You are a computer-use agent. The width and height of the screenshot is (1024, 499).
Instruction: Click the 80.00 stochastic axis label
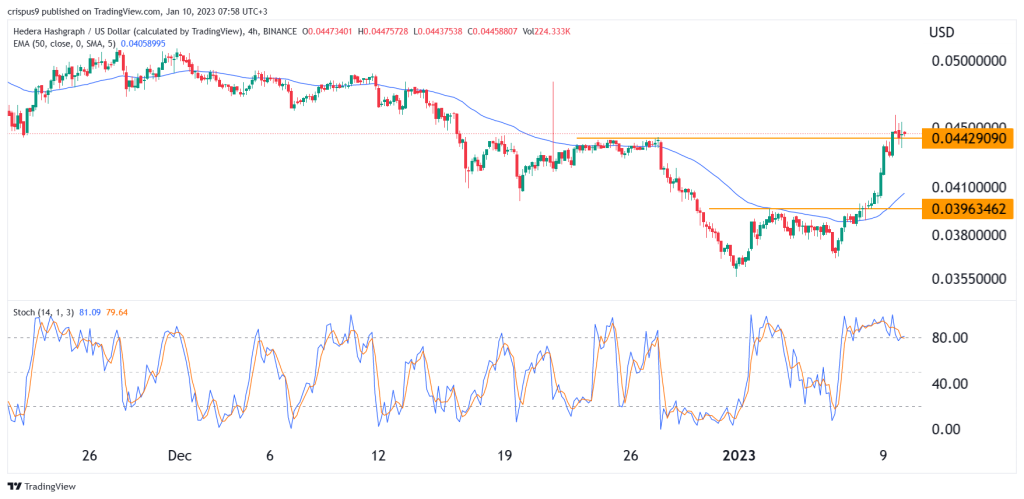tap(948, 338)
